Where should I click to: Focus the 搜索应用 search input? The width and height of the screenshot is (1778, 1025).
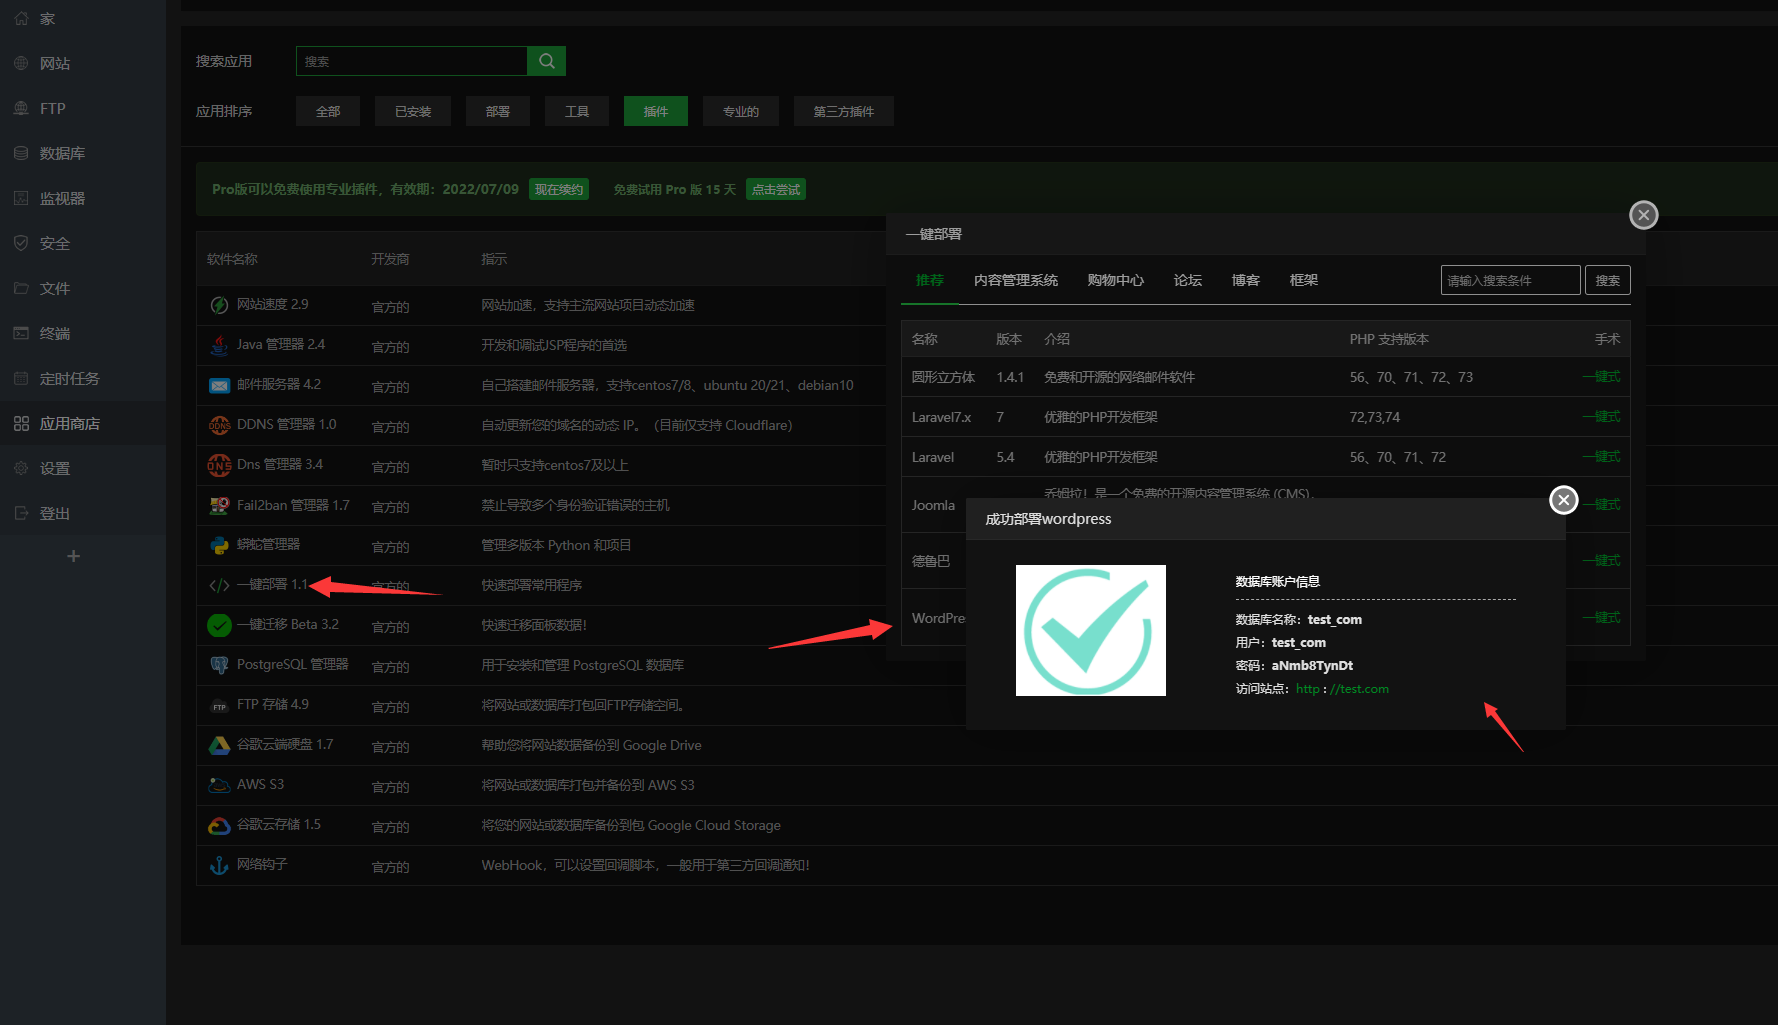[411, 61]
